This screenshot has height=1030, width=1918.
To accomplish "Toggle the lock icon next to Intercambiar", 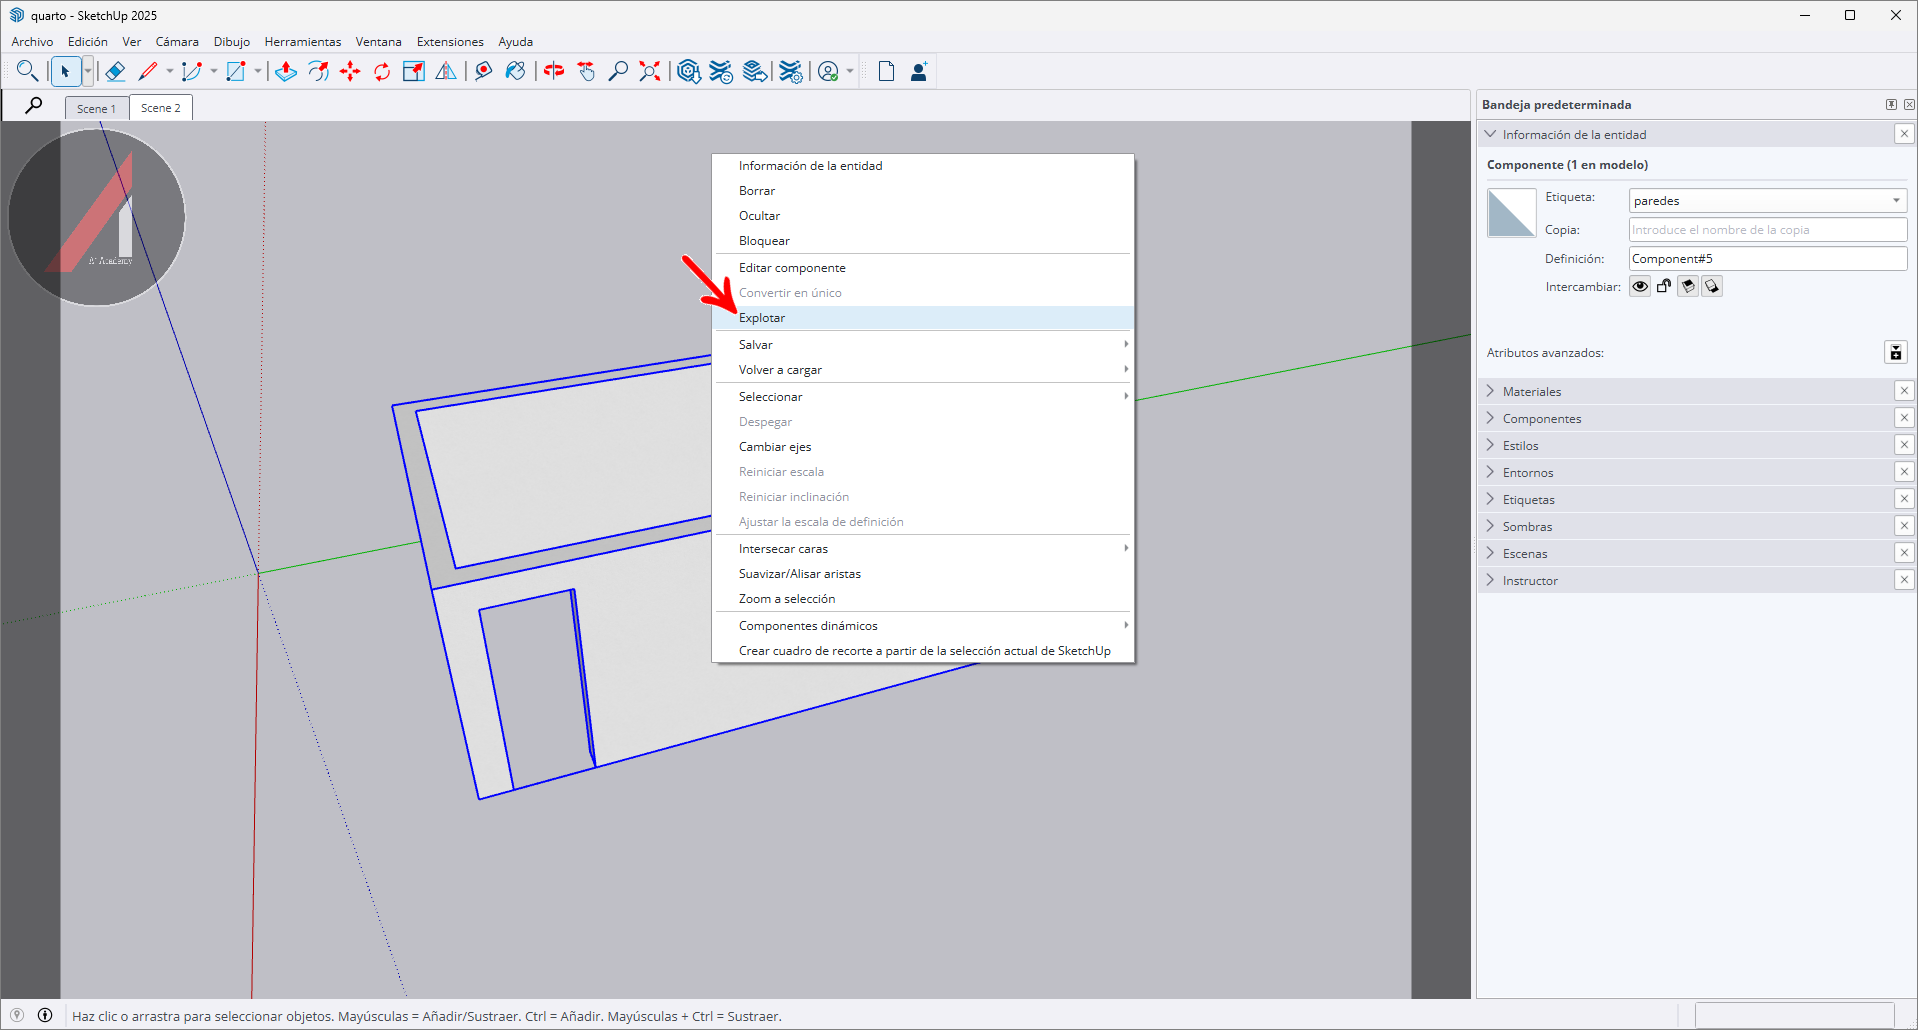I will point(1664,287).
